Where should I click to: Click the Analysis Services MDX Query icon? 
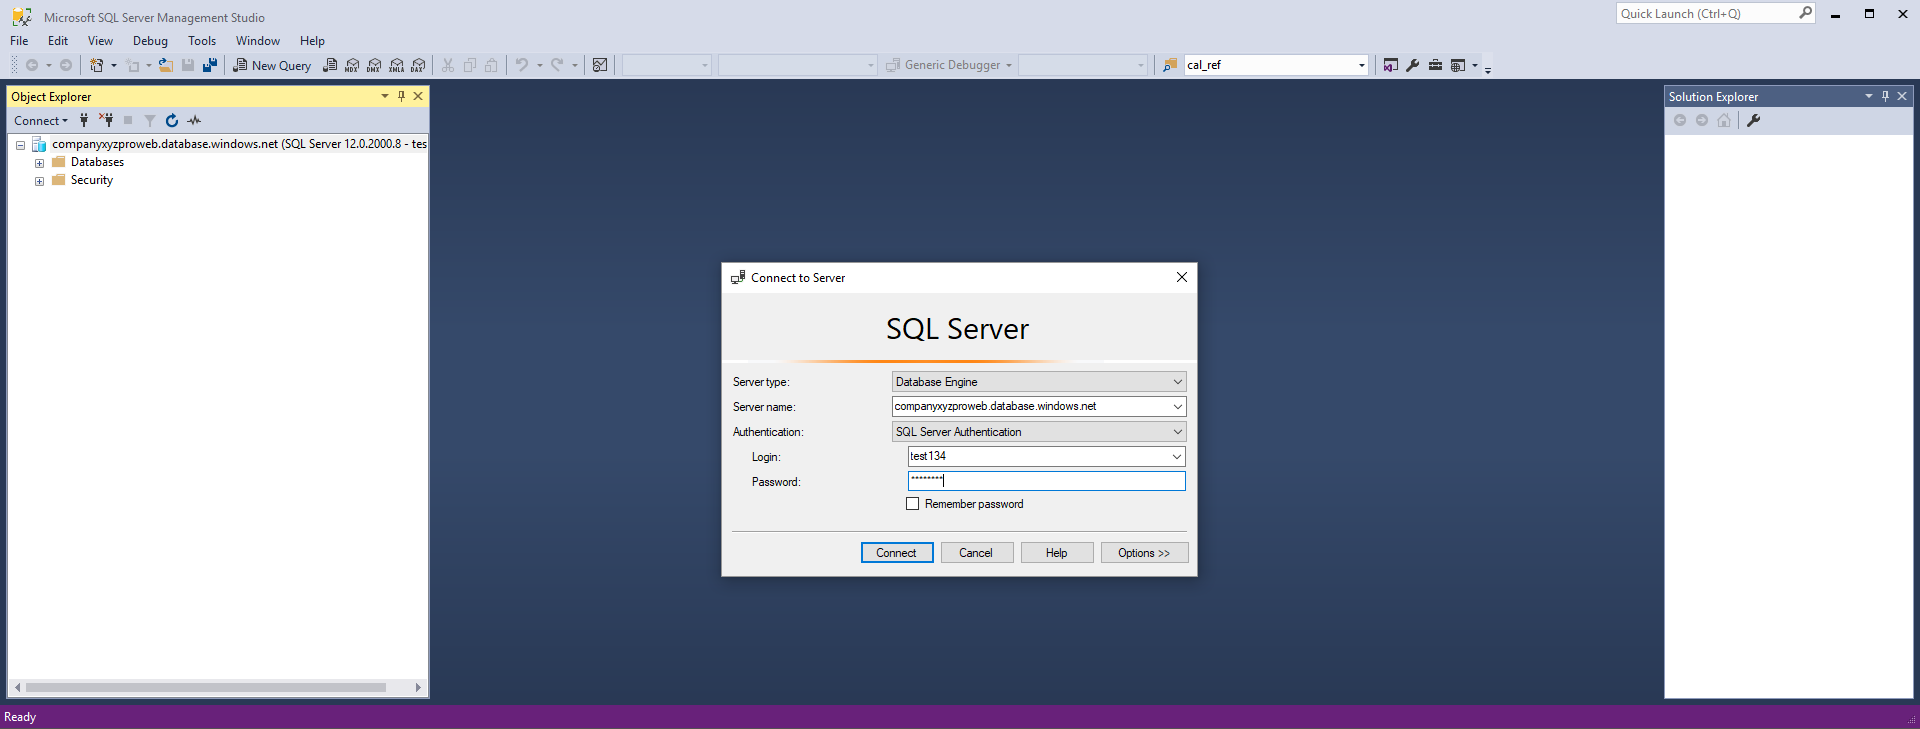point(352,65)
